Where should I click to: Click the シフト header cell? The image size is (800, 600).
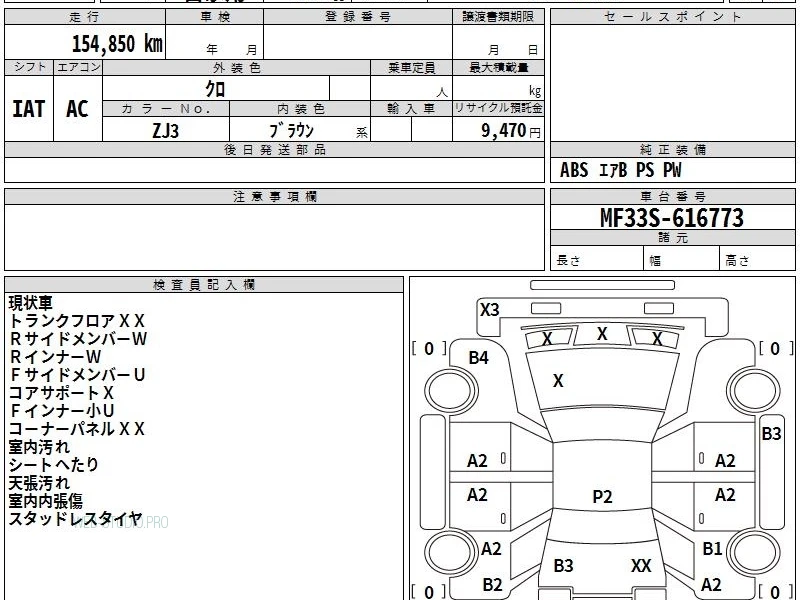click(29, 67)
